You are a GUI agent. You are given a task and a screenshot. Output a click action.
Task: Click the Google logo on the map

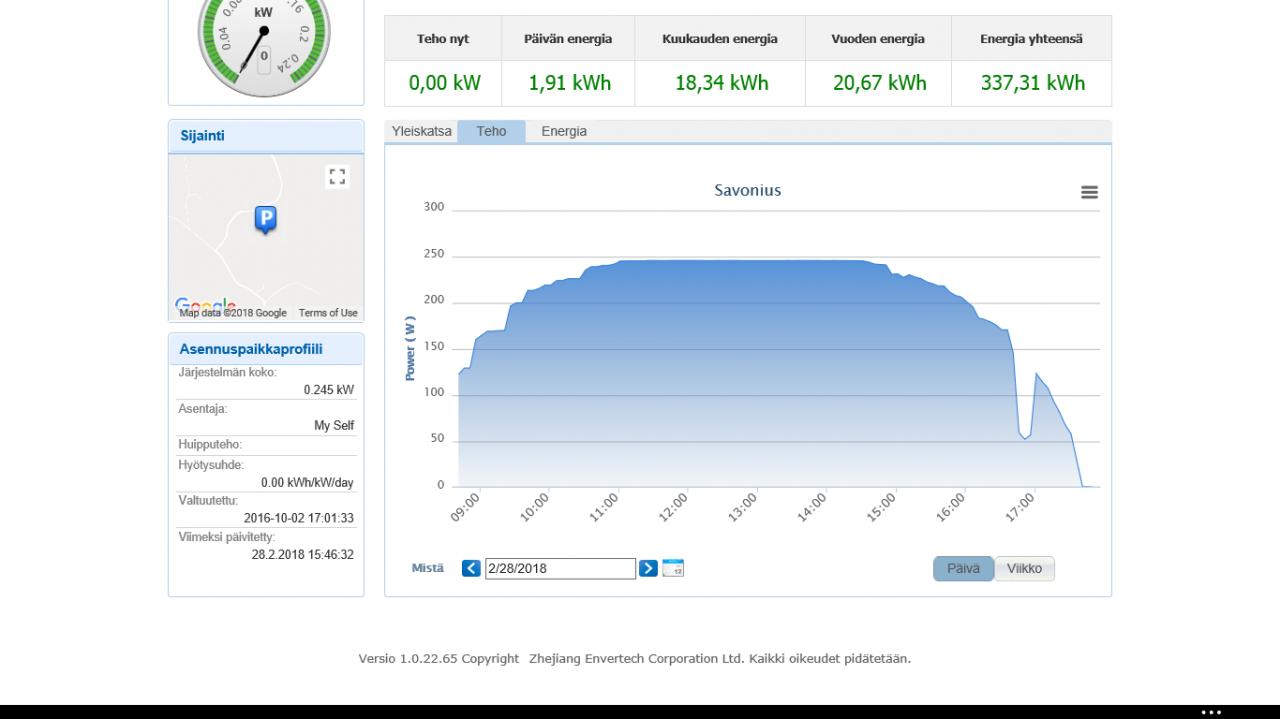tap(205, 305)
